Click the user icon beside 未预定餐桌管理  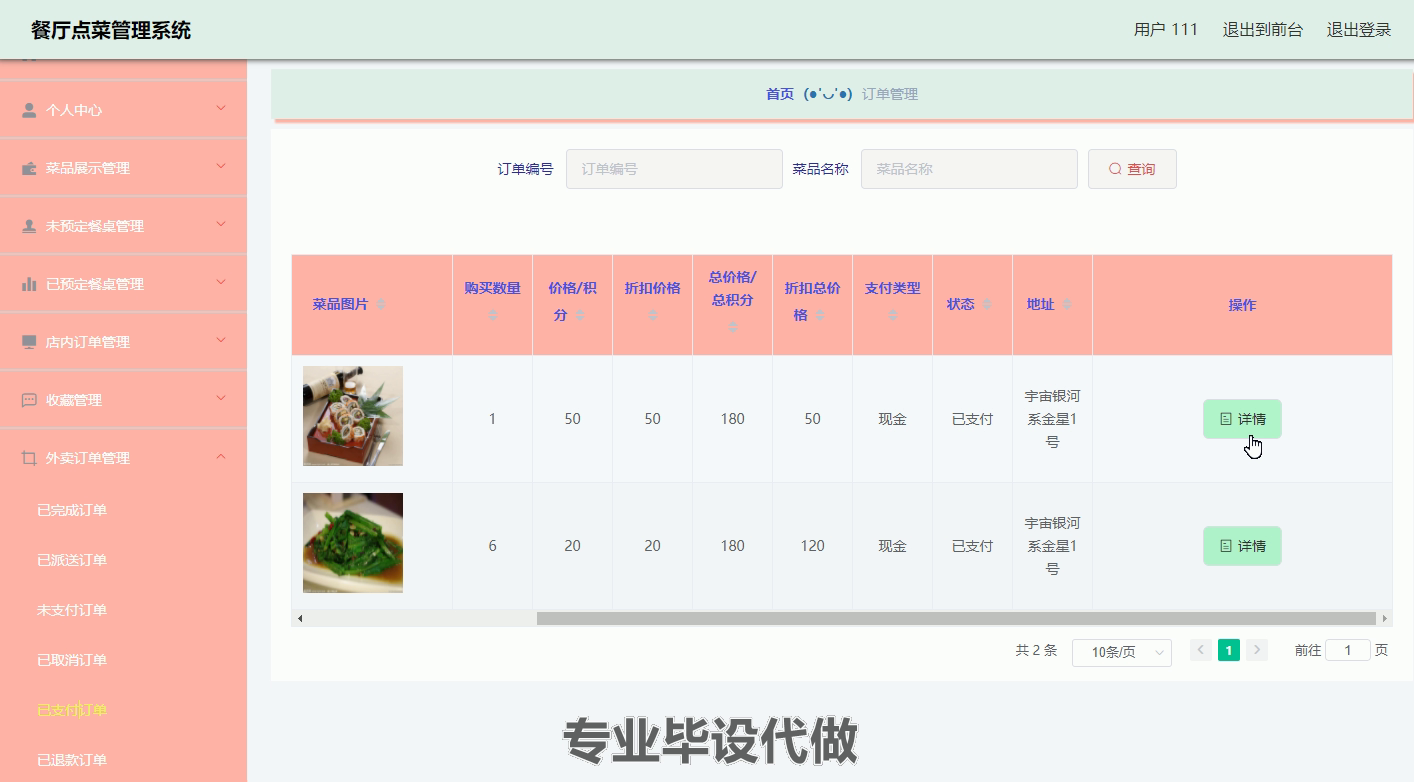click(x=29, y=226)
